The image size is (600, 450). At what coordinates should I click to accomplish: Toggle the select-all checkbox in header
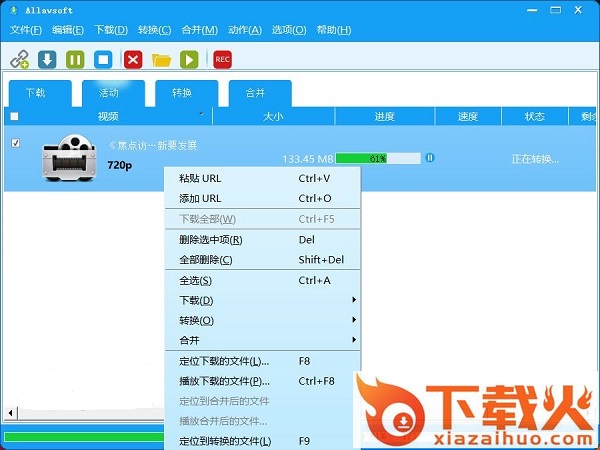click(x=14, y=116)
